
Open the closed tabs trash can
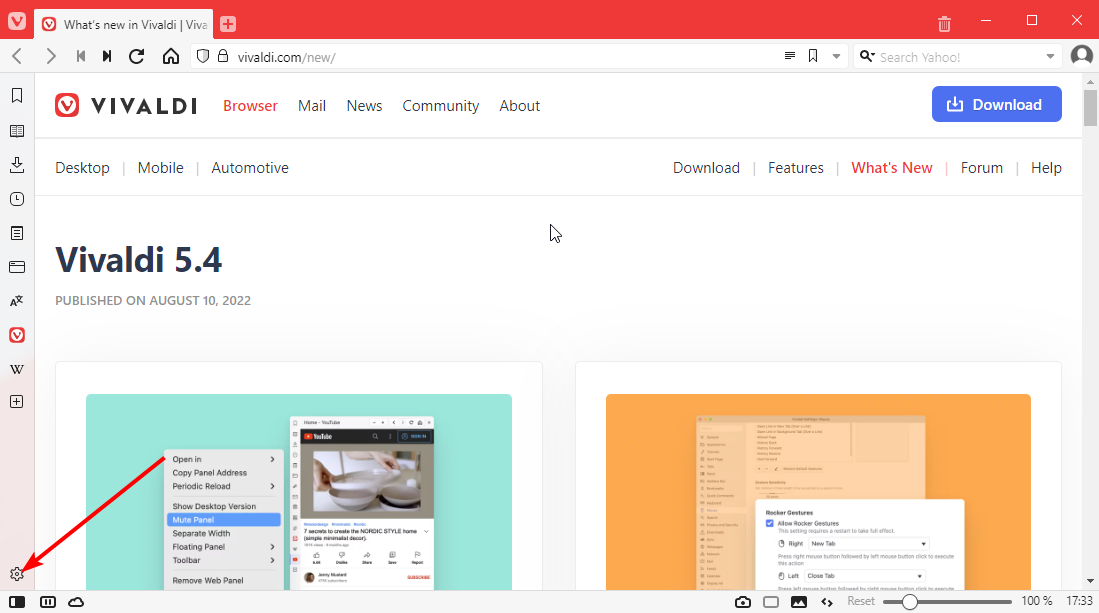944,24
